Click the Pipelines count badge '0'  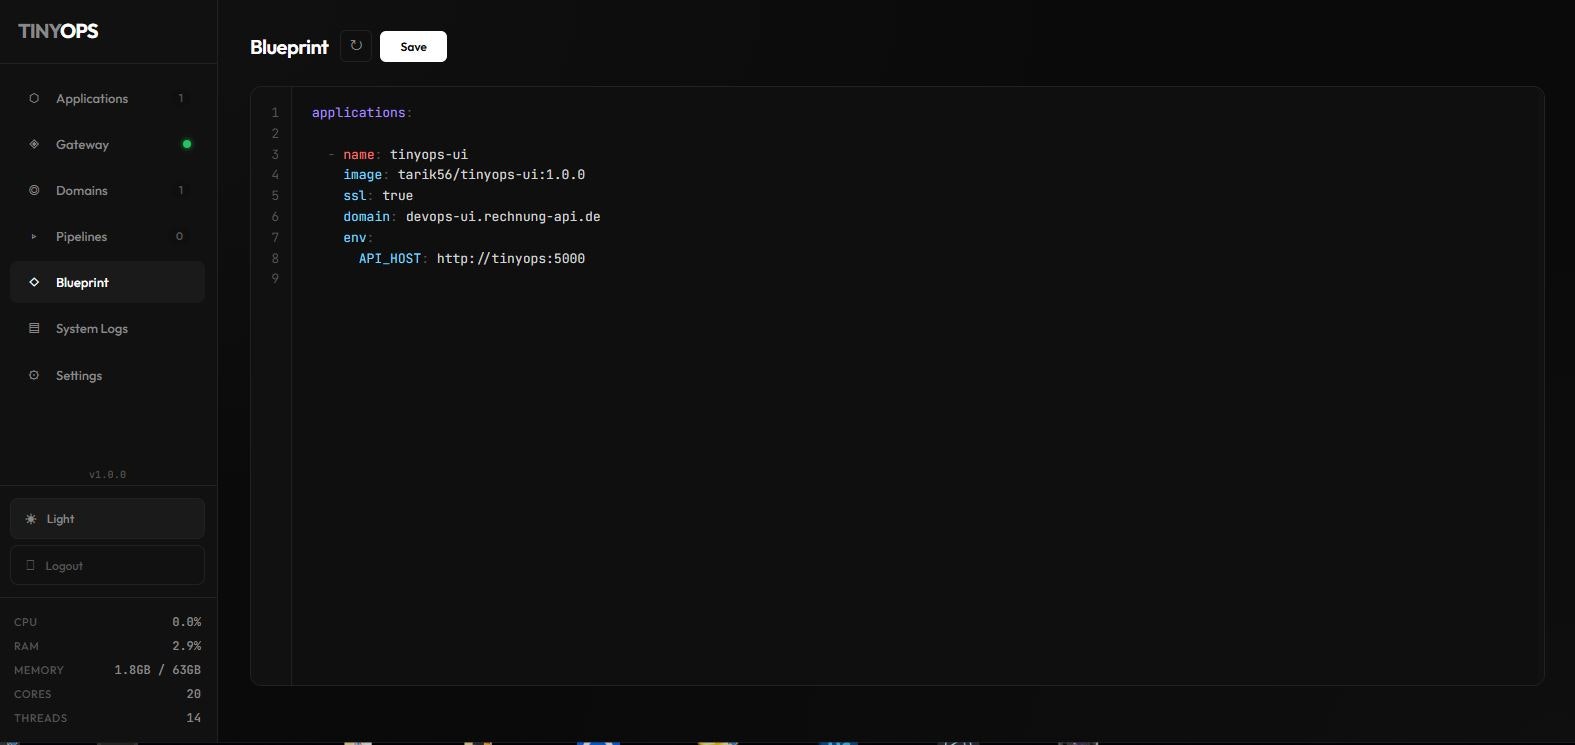point(180,237)
